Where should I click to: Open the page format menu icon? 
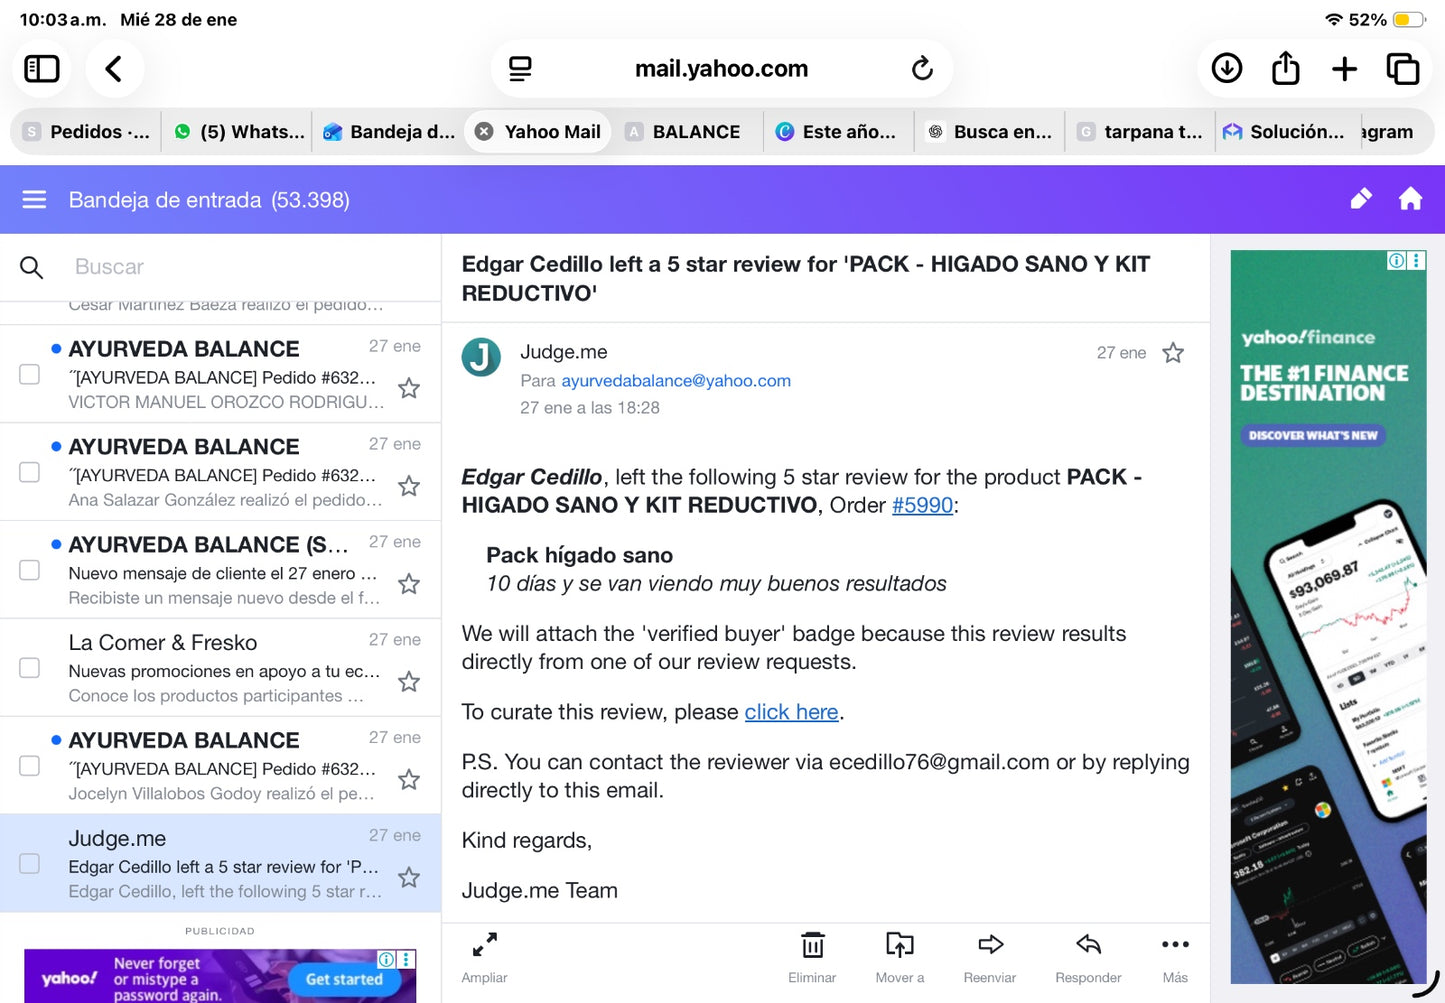pos(520,69)
